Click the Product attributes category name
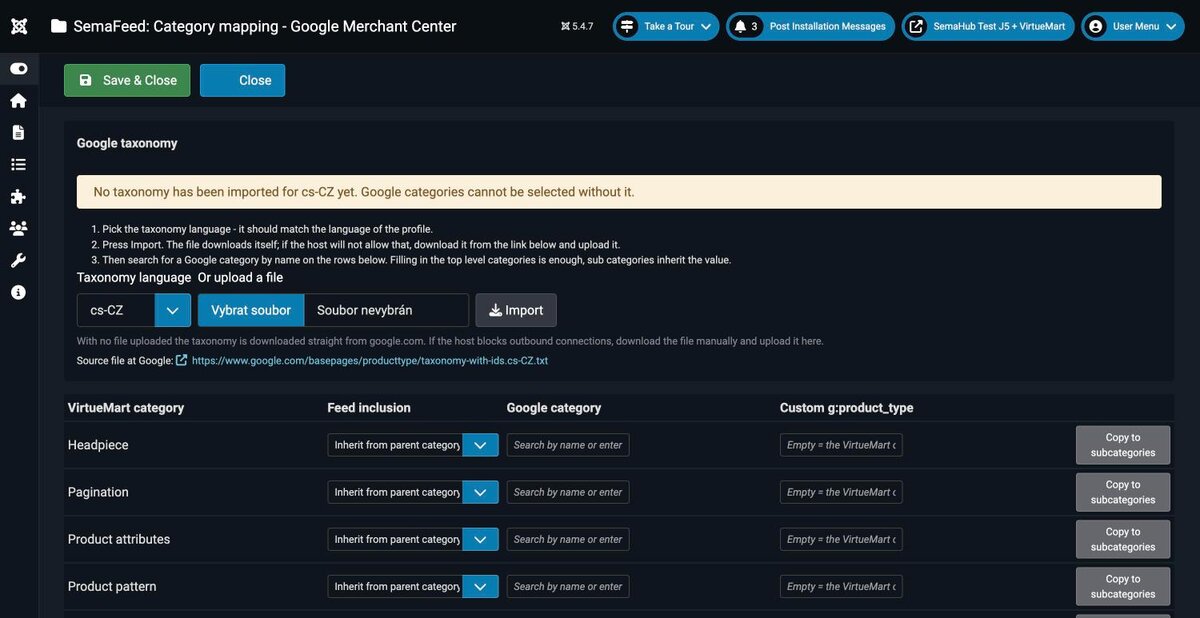The image size is (1200, 618). coord(119,539)
